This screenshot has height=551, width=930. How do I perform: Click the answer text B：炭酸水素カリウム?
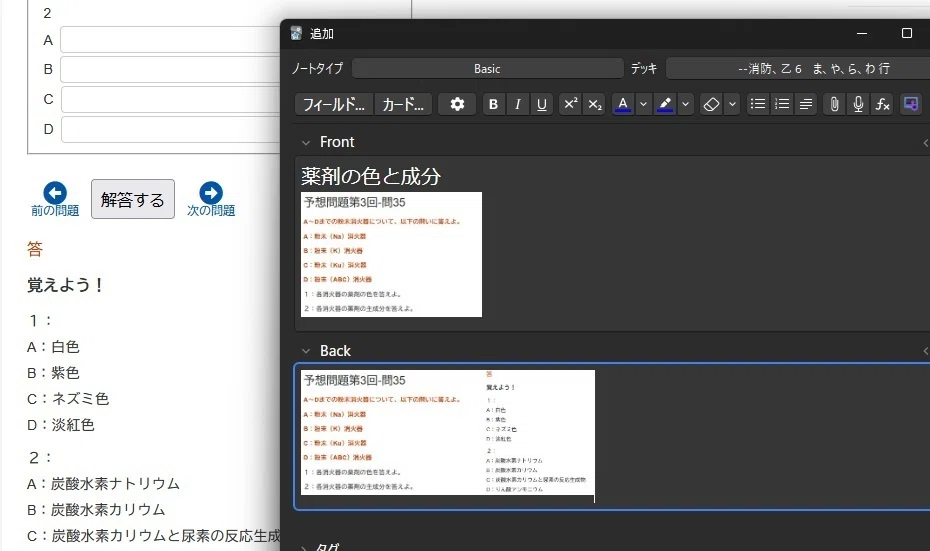(x=96, y=509)
